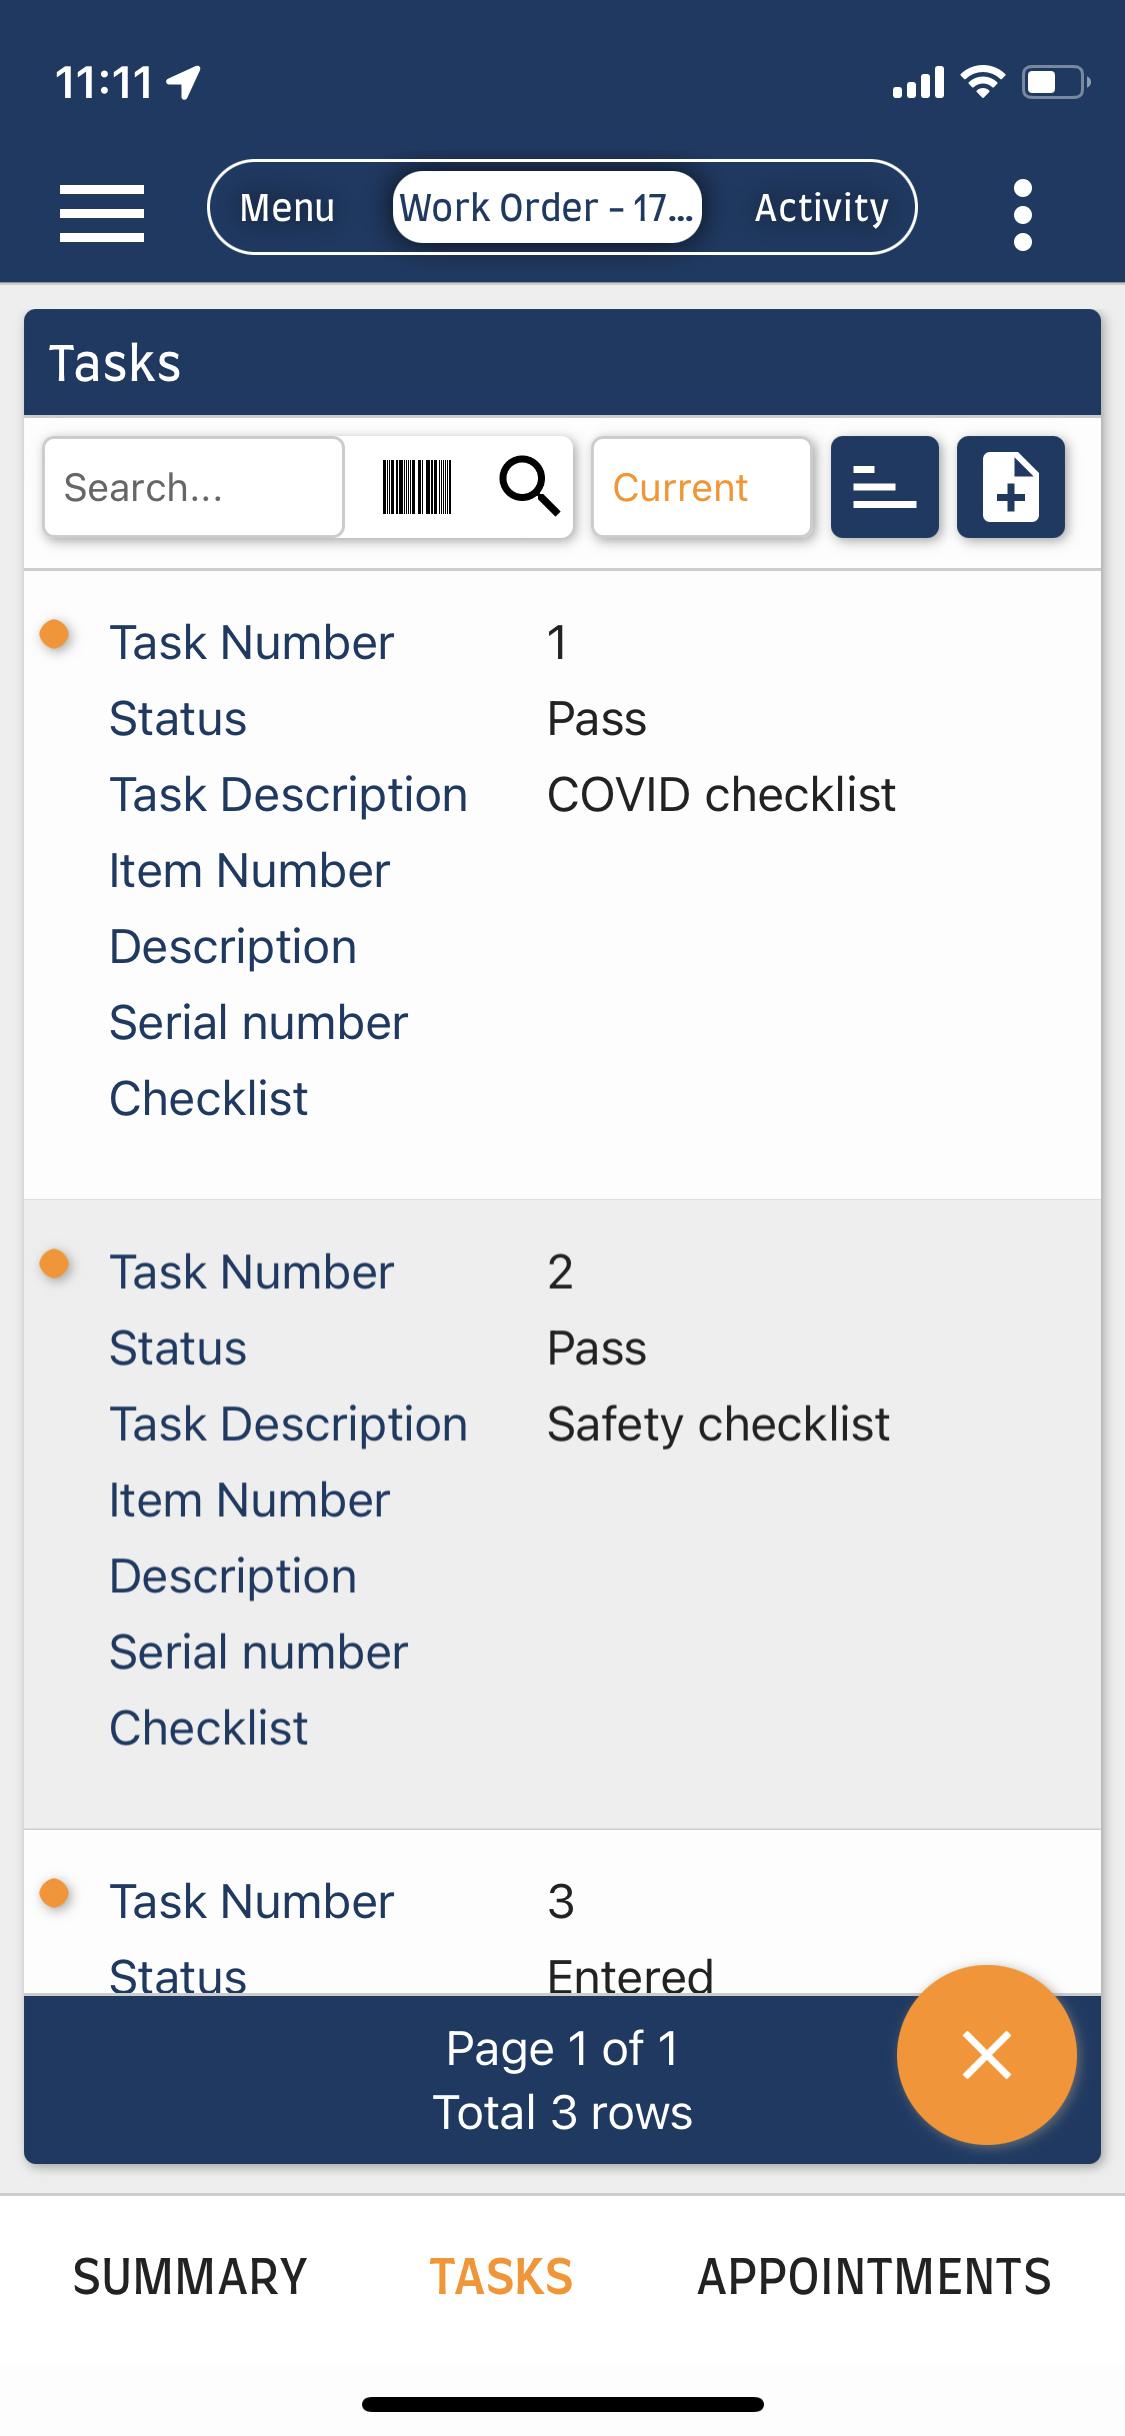This screenshot has width=1125, height=2436.
Task: Click the magnifying glass search icon
Action: (528, 487)
